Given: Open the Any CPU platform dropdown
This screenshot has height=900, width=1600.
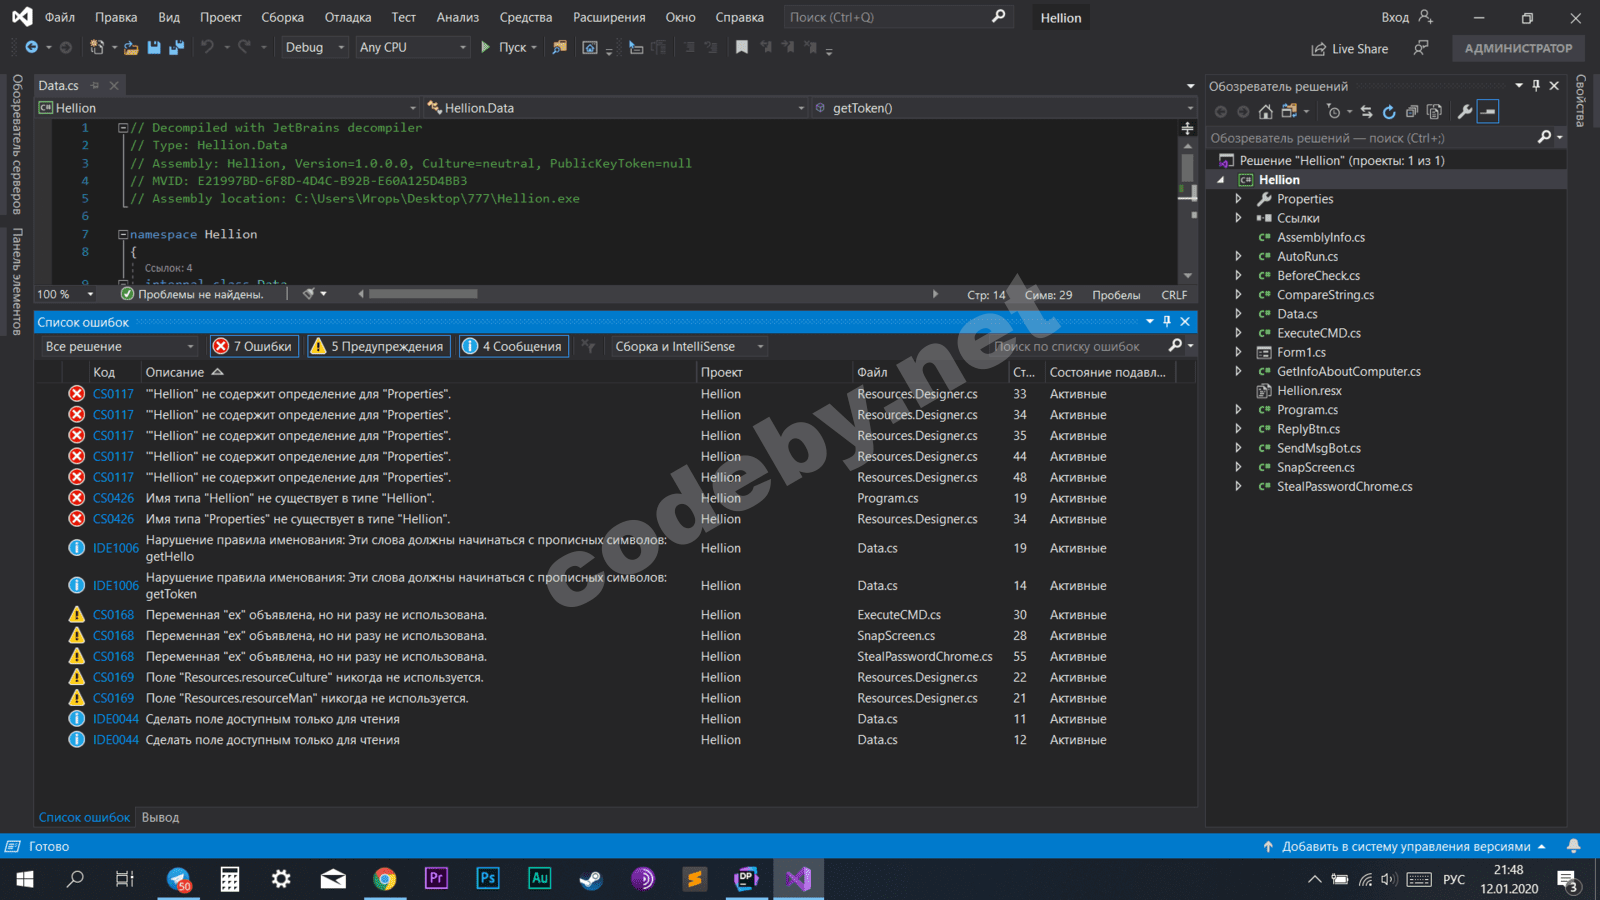Looking at the screenshot, I should click(413, 47).
